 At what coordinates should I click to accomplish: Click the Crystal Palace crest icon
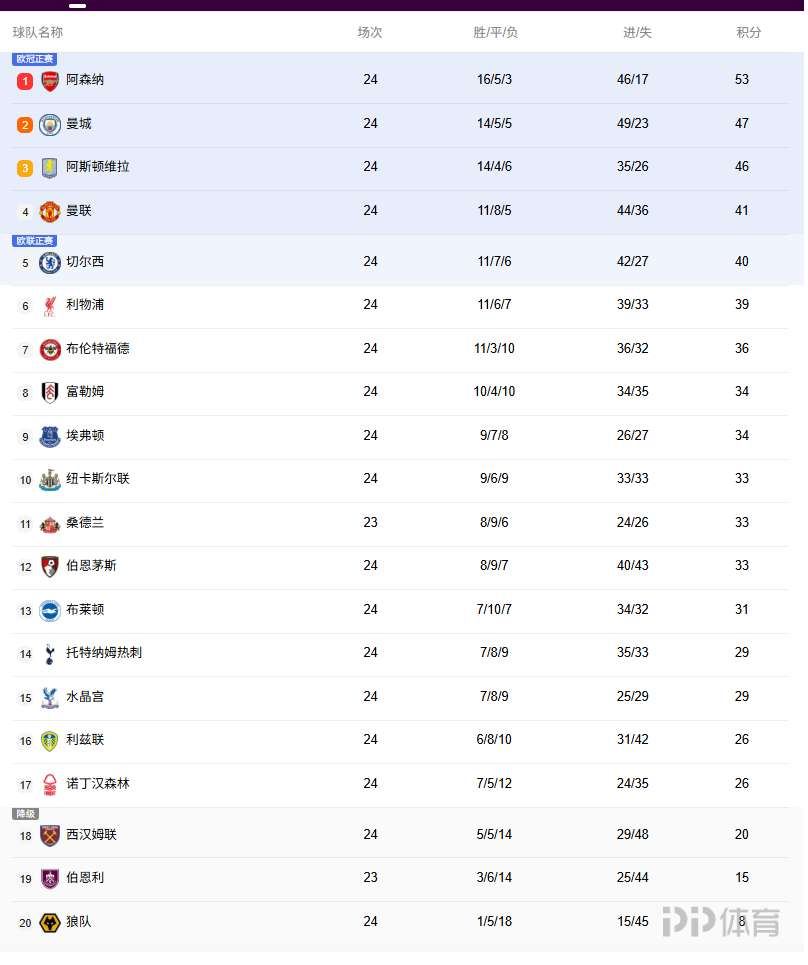point(50,698)
